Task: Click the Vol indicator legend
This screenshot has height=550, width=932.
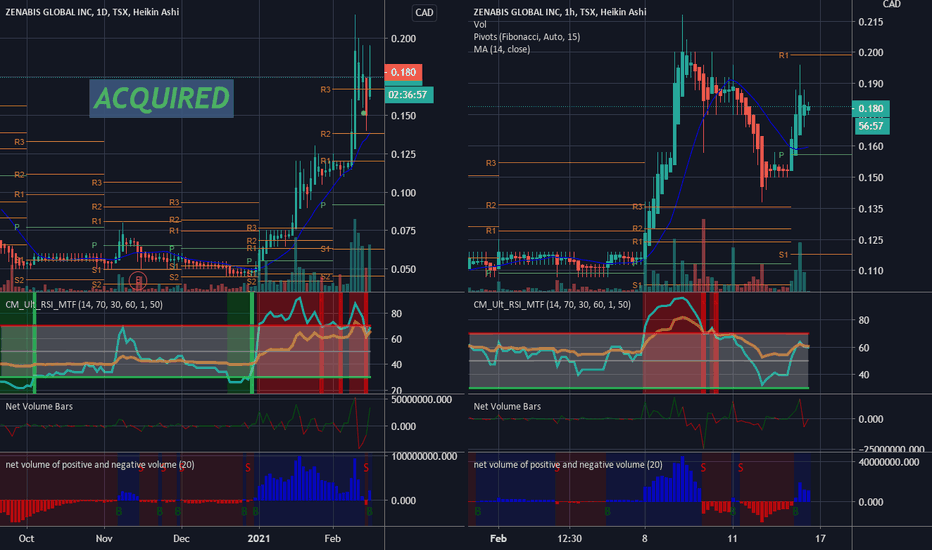Action: 480,24
